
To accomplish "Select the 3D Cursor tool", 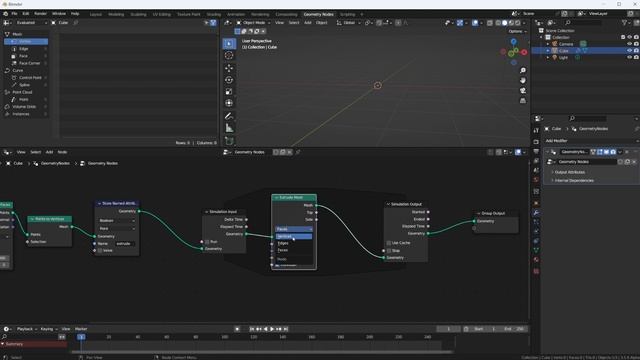I will tap(229, 56).
